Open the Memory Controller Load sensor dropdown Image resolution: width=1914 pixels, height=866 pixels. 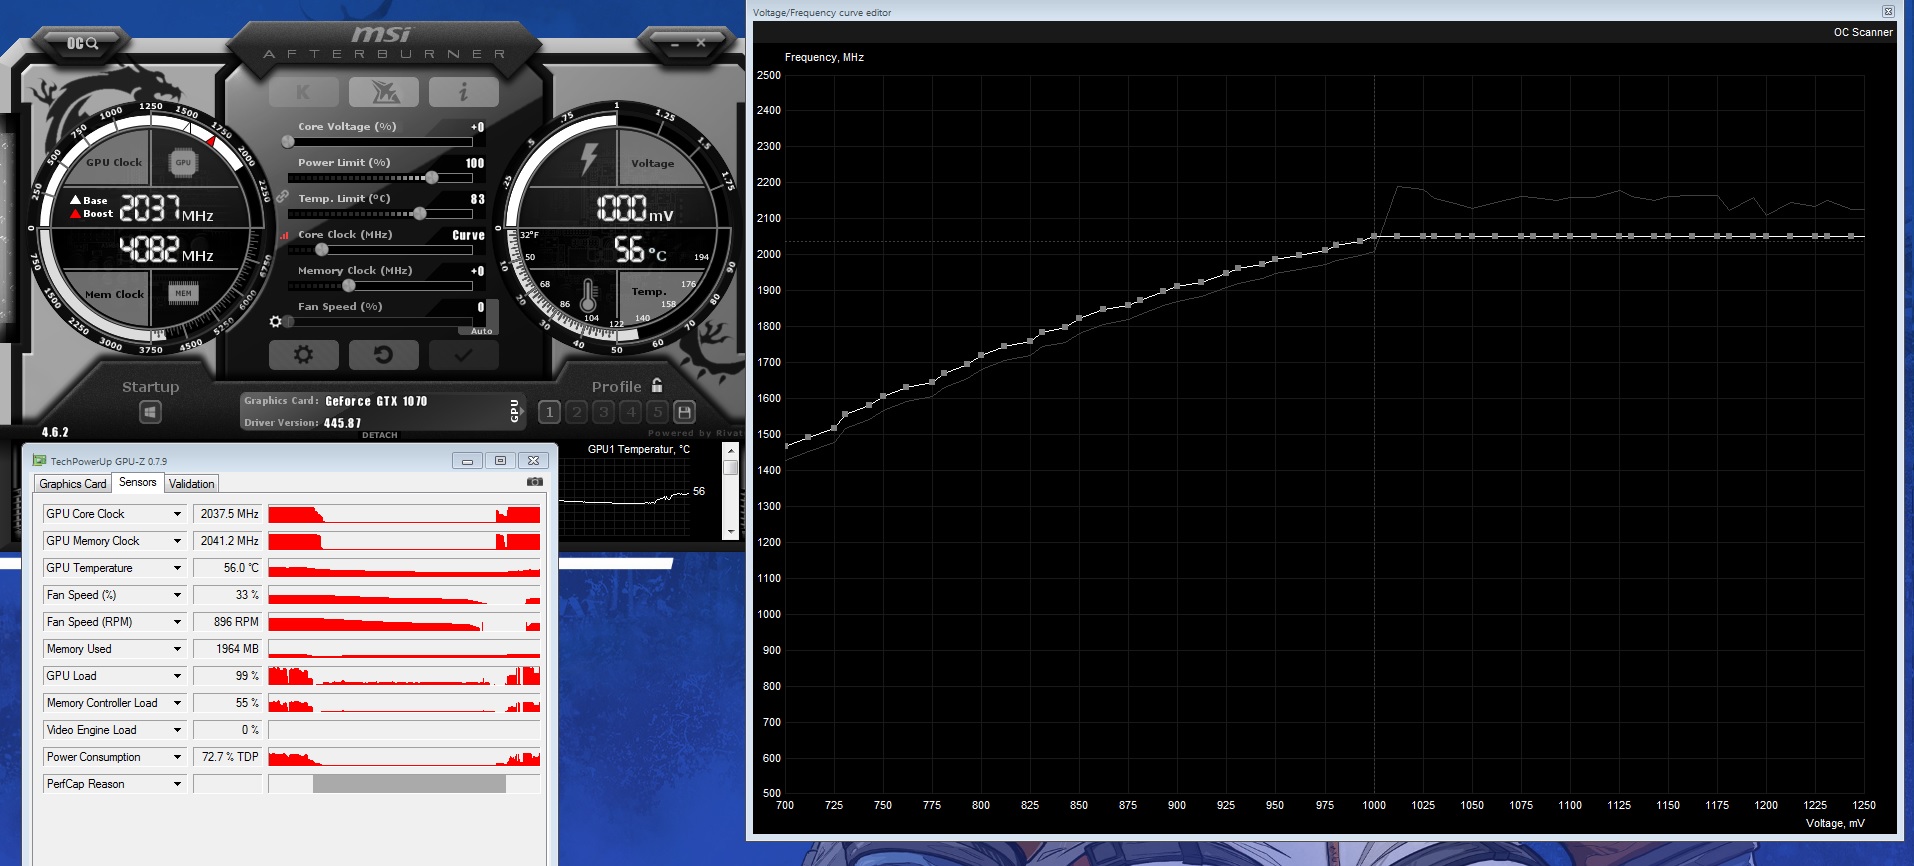coord(177,703)
